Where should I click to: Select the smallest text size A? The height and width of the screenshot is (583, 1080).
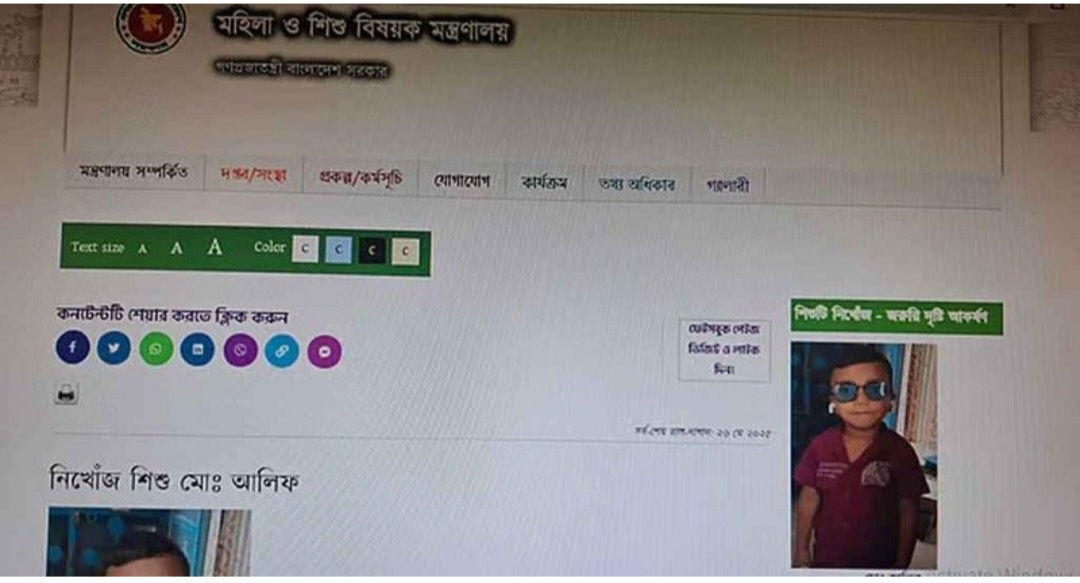tap(143, 249)
